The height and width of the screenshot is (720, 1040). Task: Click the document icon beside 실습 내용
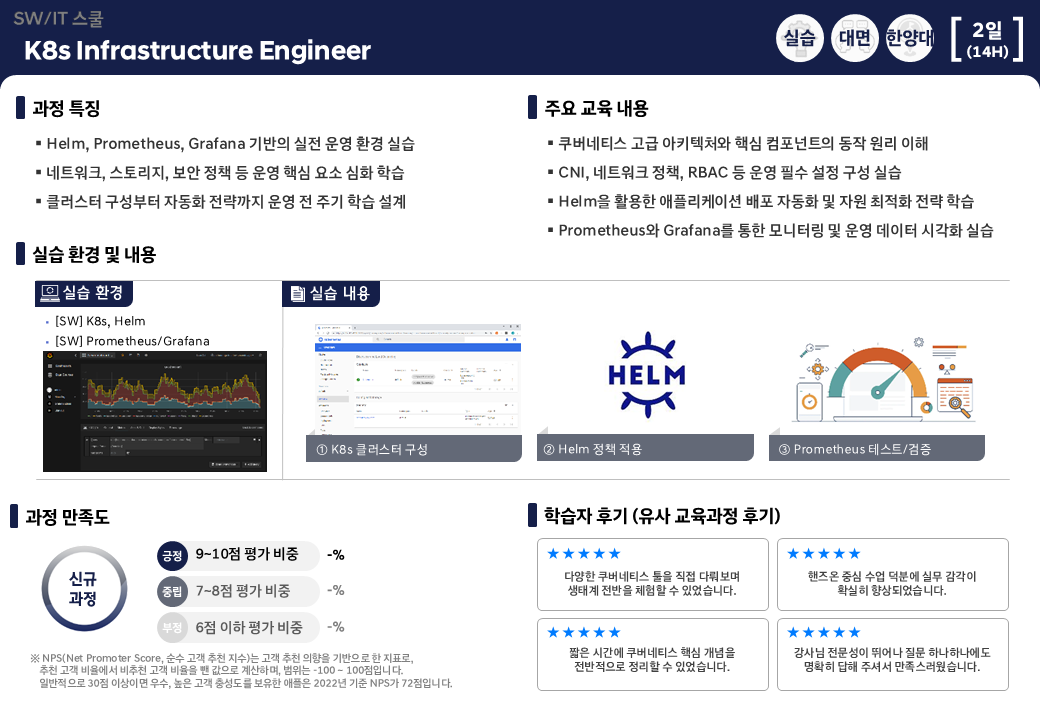pyautogui.click(x=298, y=294)
